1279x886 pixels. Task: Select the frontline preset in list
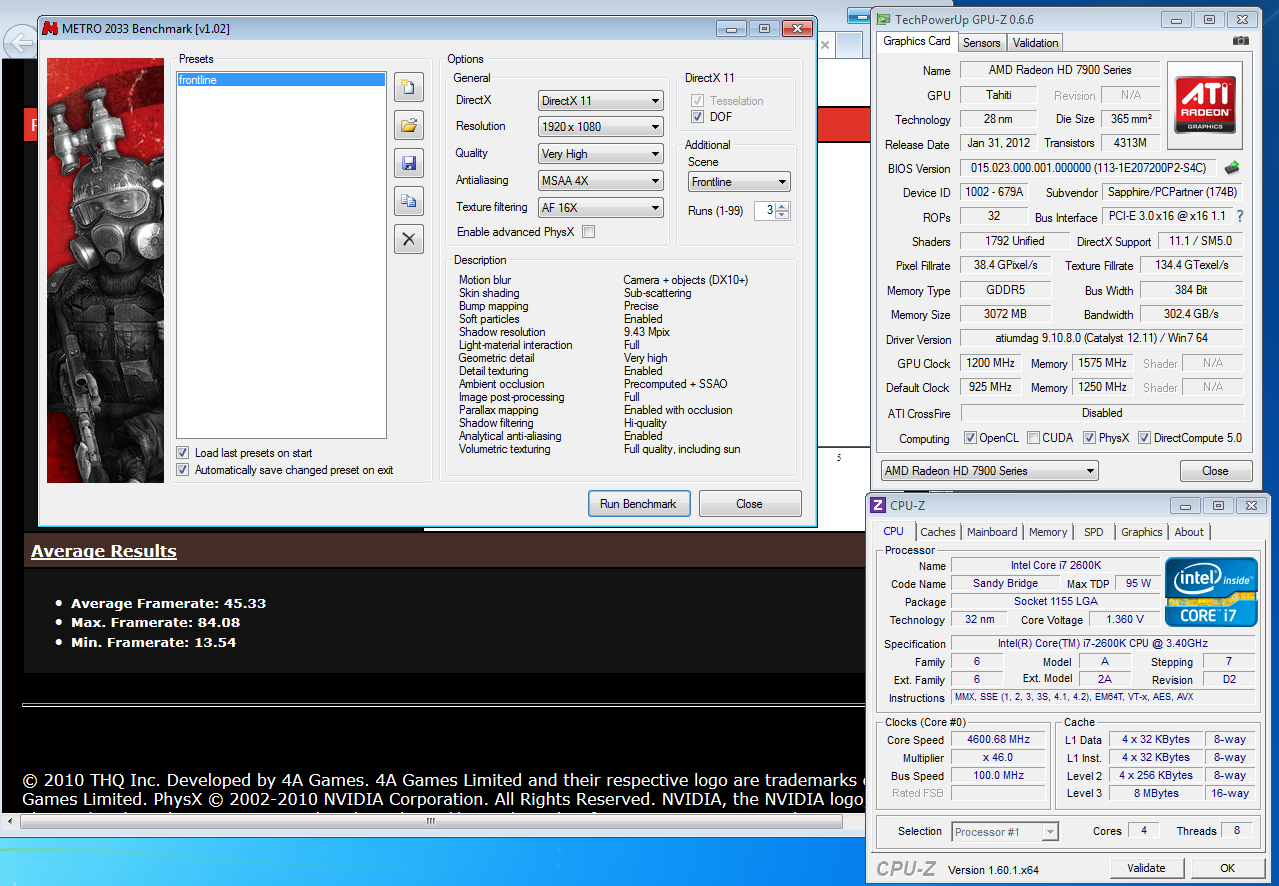281,80
